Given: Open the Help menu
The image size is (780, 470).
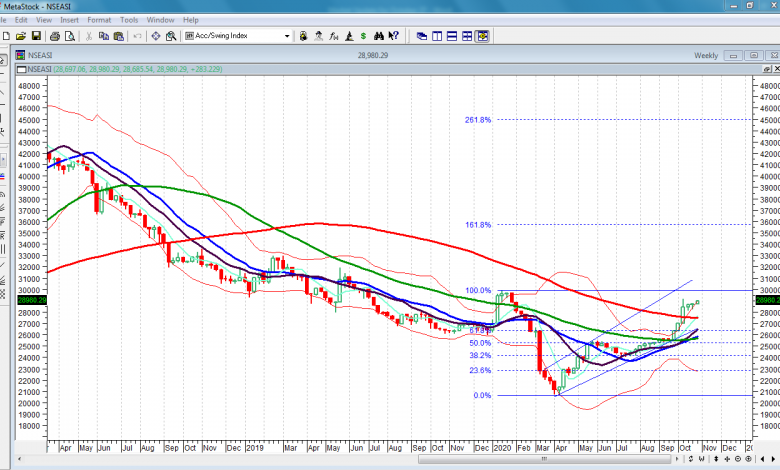Looking at the screenshot, I should 191,20.
